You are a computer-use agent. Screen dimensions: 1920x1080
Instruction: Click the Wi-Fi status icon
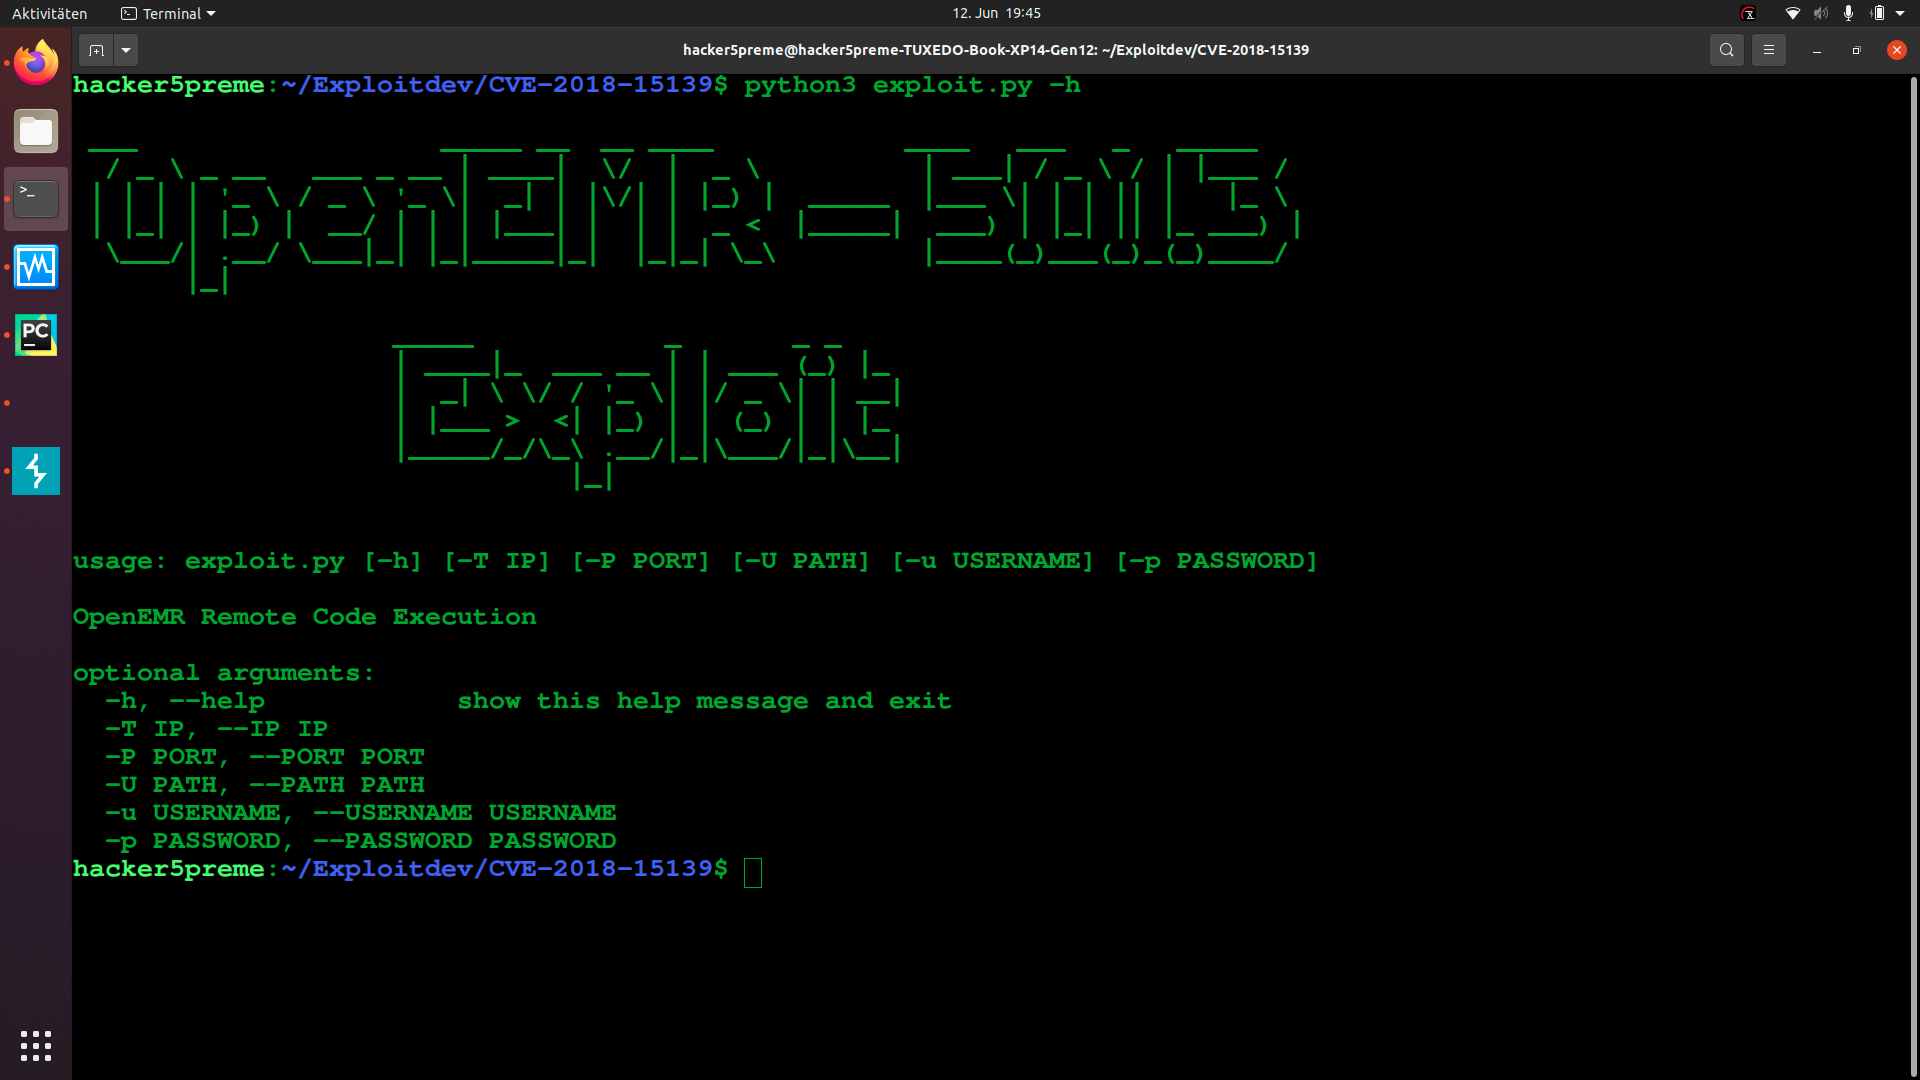coord(1793,13)
